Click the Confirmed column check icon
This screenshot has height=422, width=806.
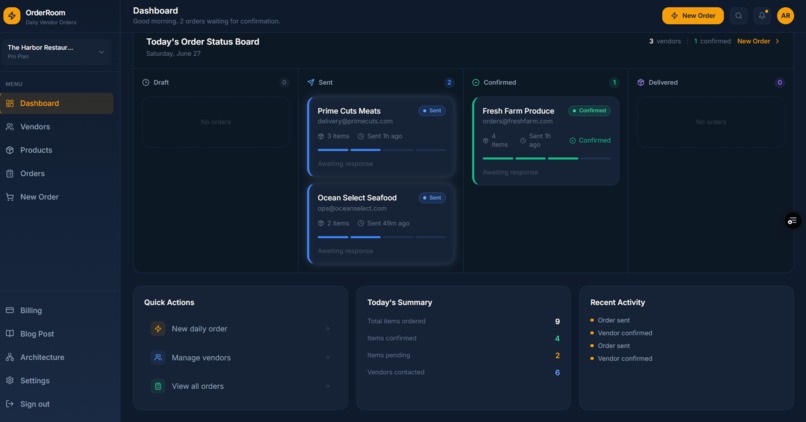pyautogui.click(x=475, y=82)
